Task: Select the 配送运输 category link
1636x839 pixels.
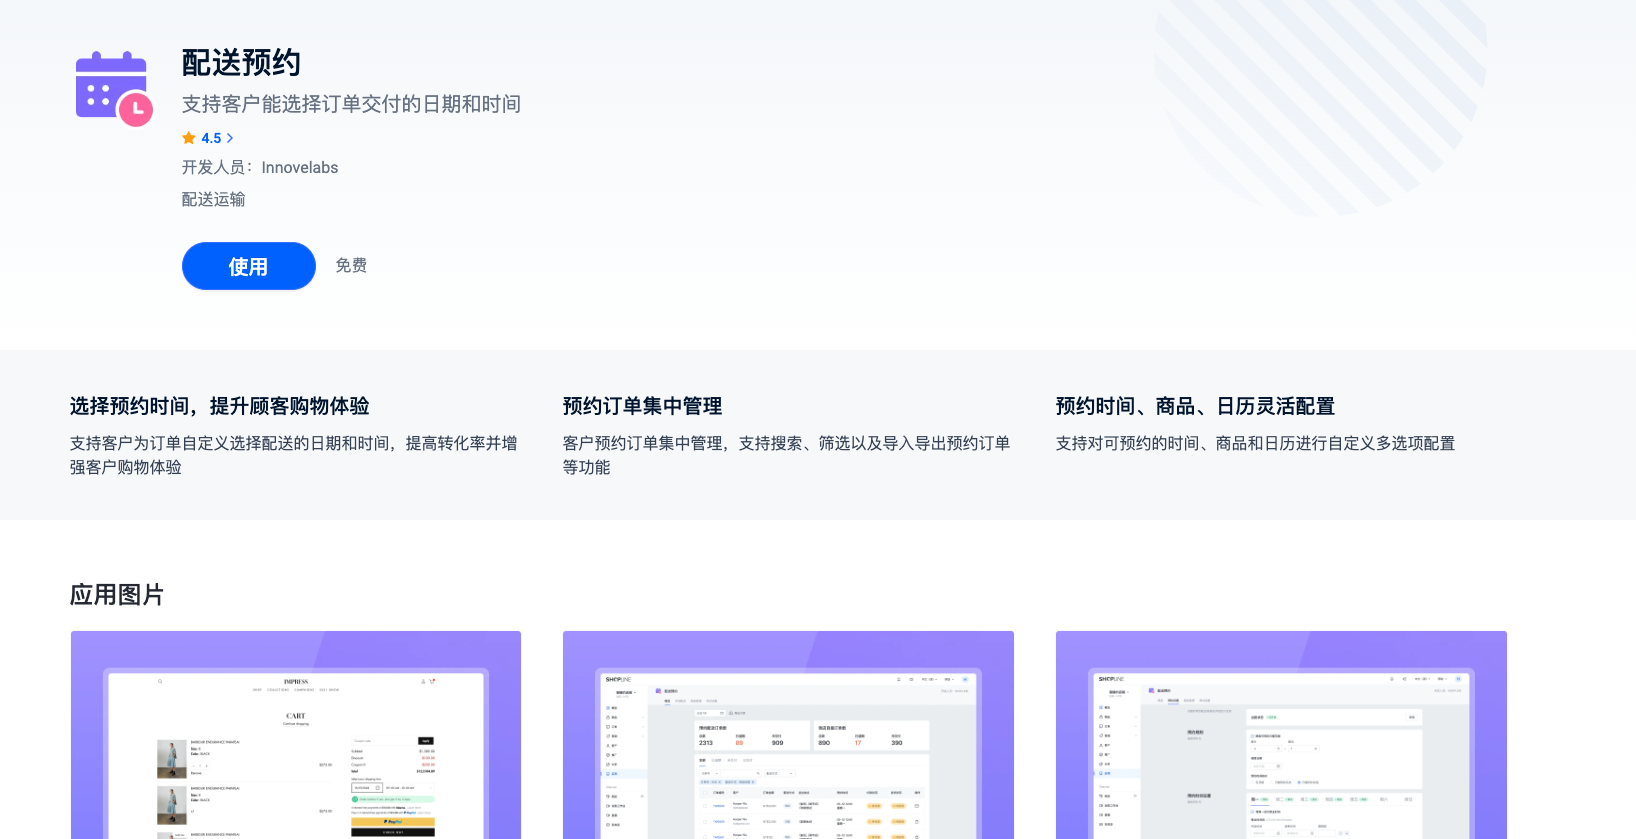Action: (213, 199)
